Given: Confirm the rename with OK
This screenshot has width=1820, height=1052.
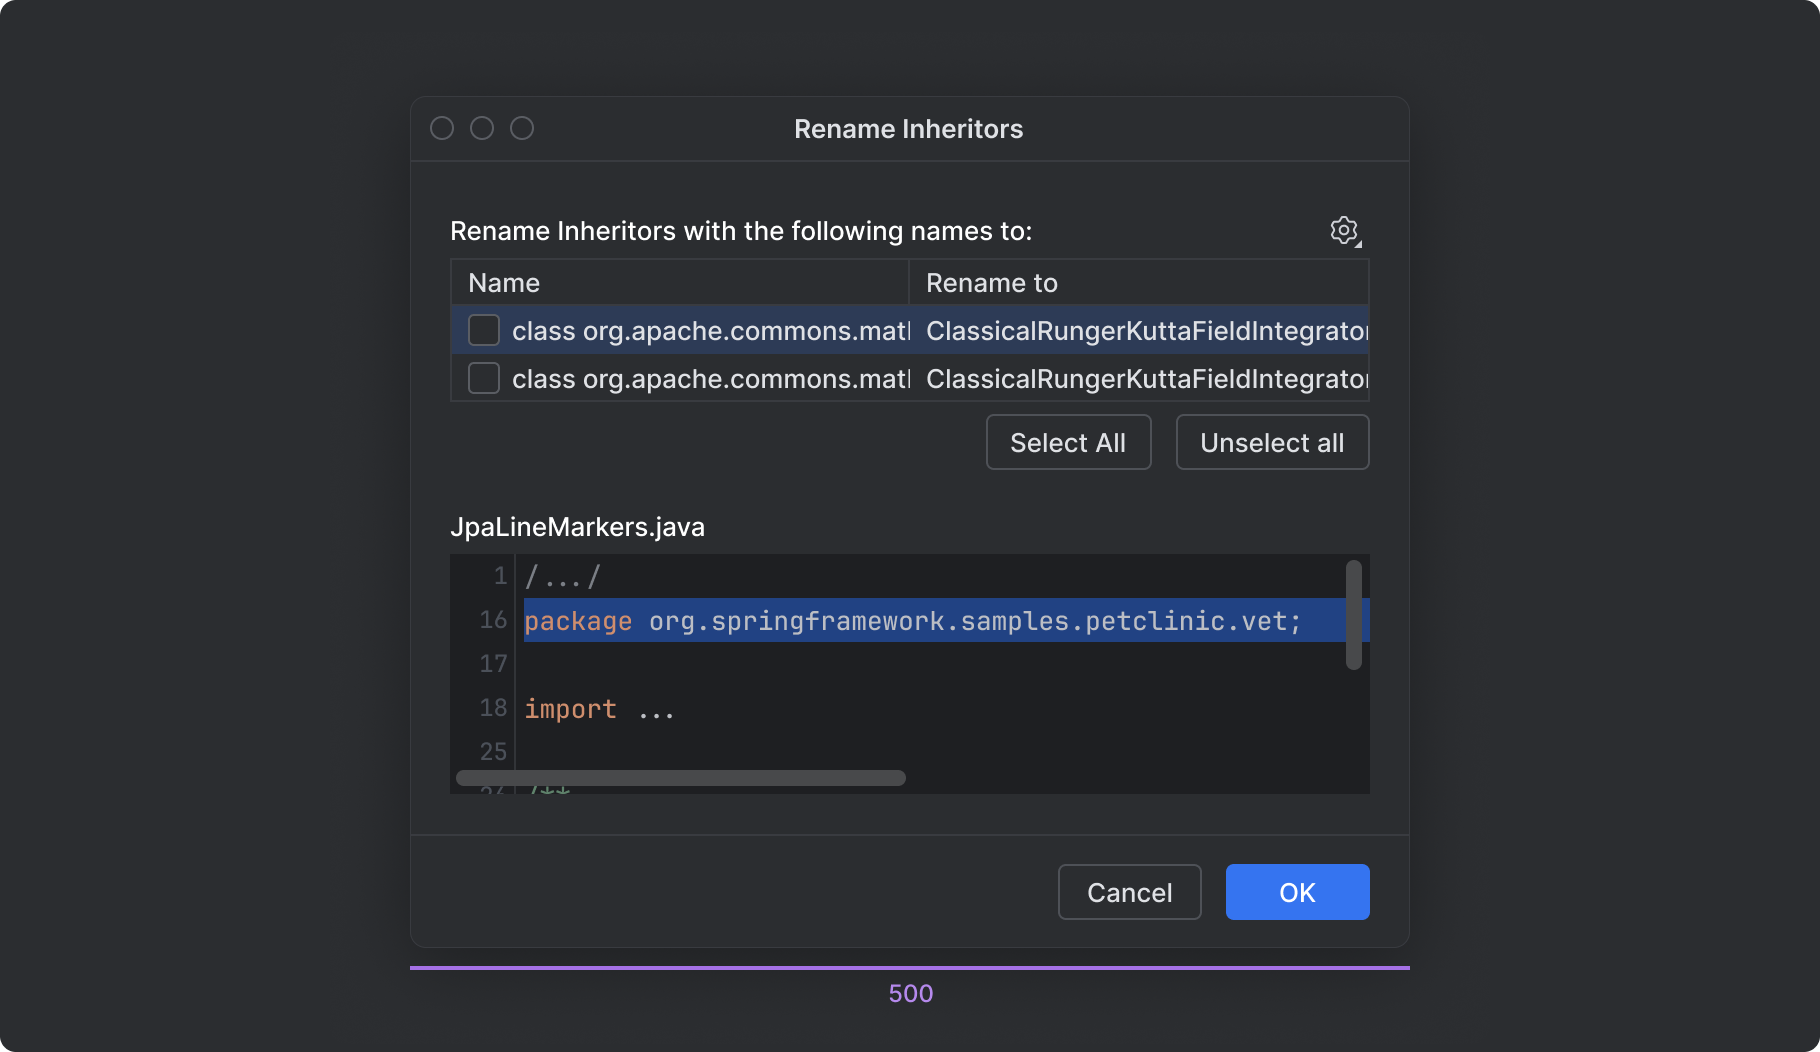Looking at the screenshot, I should 1297,891.
